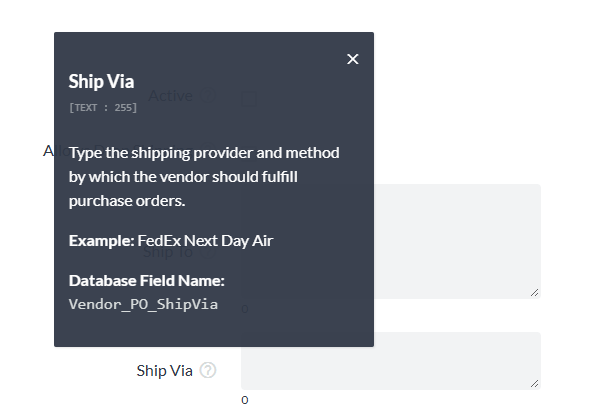
Task: Click the Ship Via help question-mark icon
Action: [208, 370]
